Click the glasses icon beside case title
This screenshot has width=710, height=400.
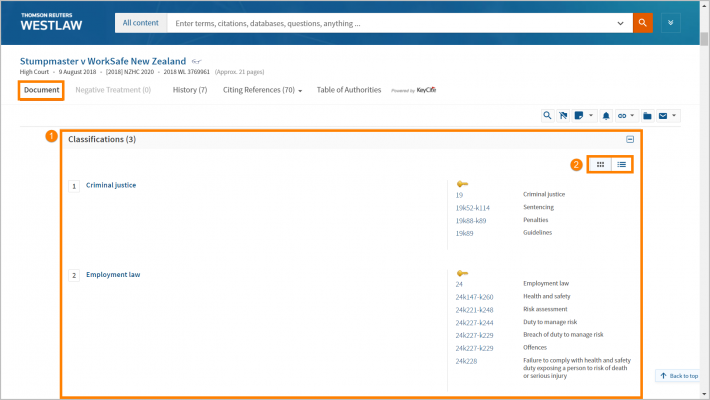pyautogui.click(x=196, y=61)
